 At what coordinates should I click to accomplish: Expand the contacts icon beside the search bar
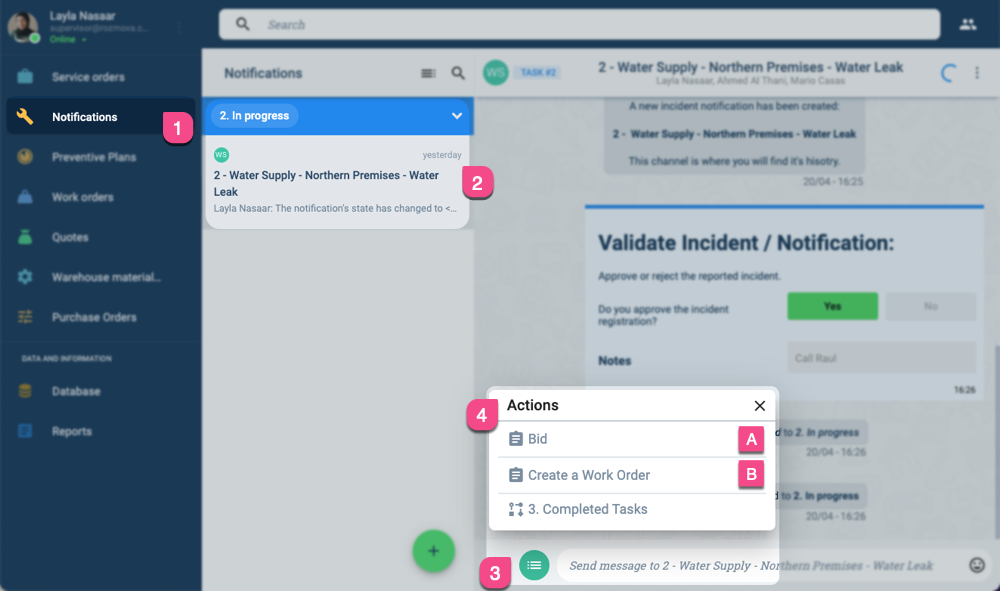(x=967, y=24)
